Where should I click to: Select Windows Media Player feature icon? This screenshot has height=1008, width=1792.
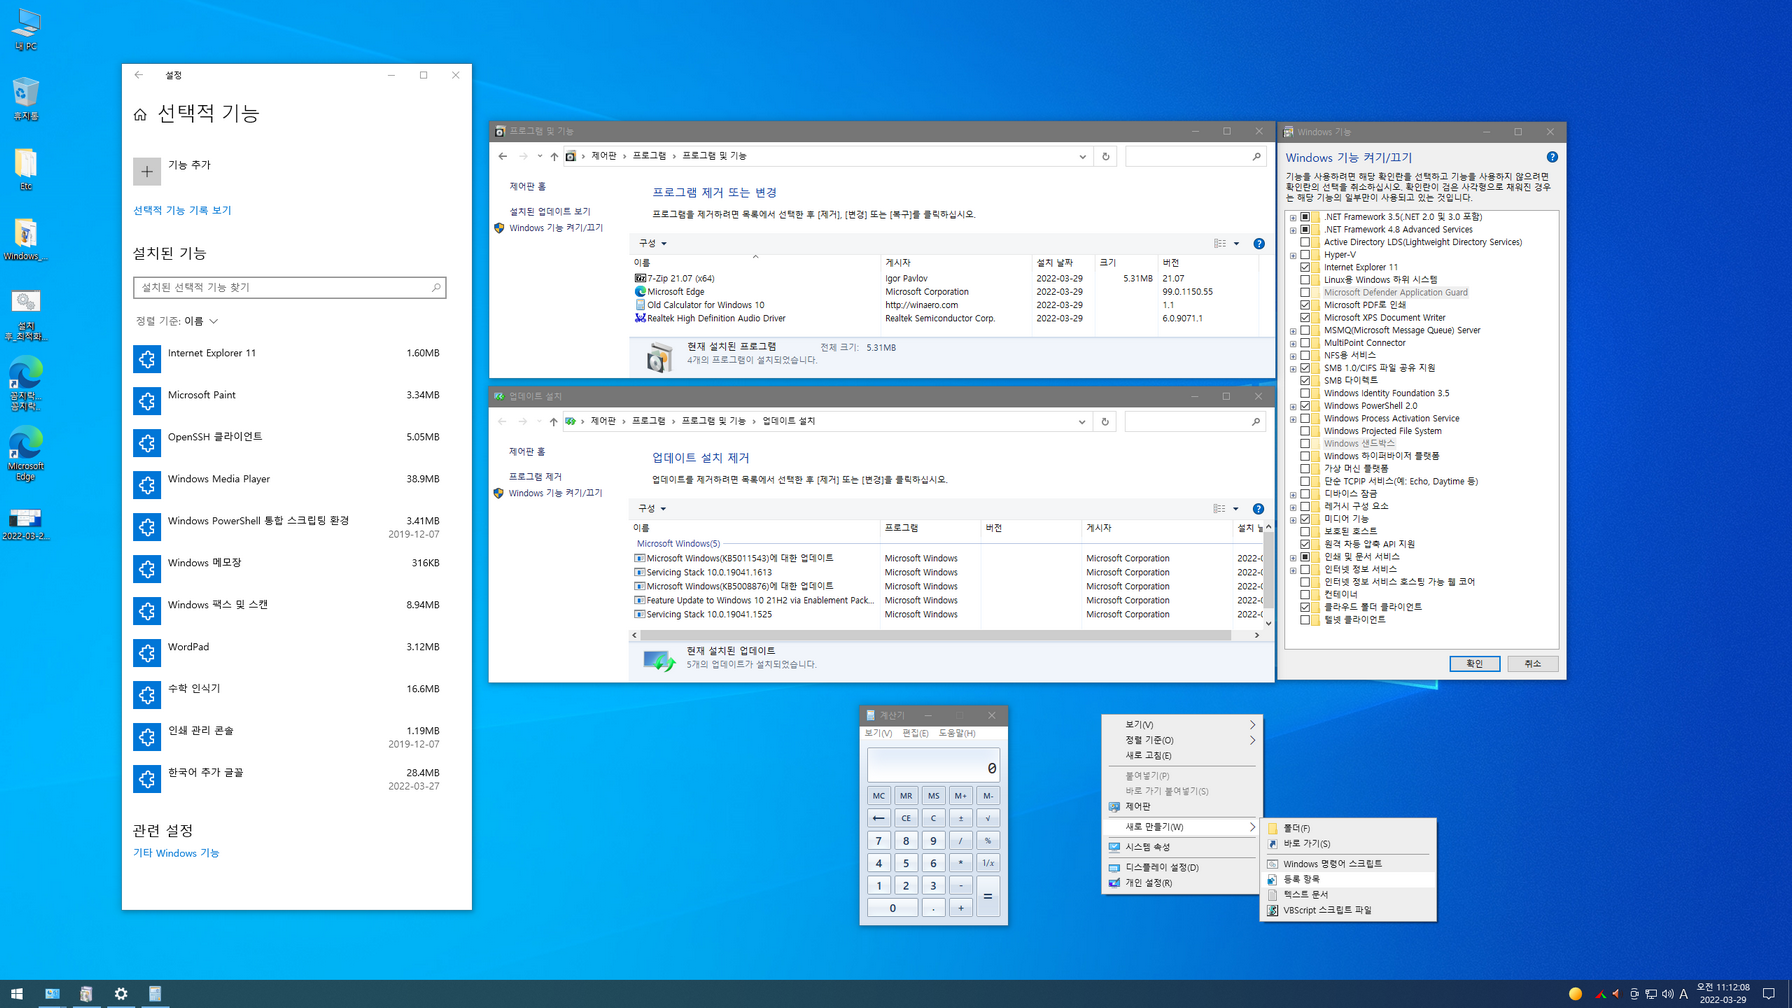(147, 485)
